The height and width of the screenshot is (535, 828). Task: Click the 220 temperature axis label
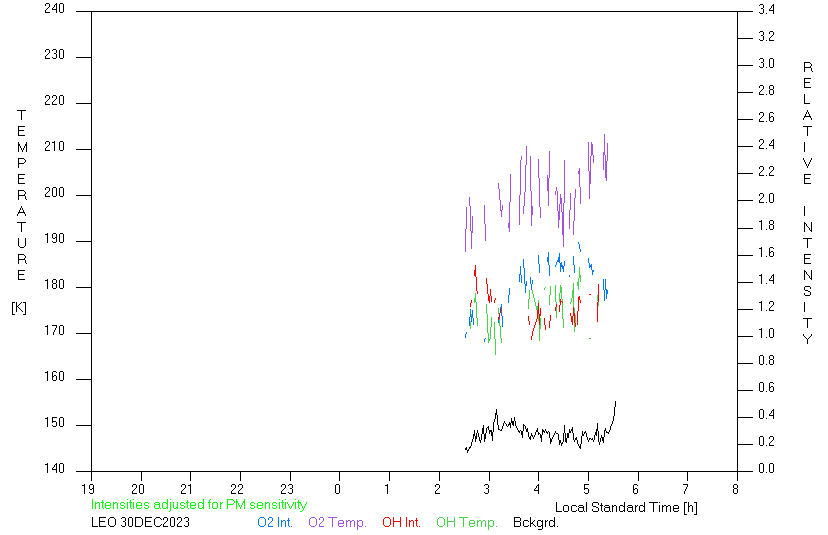pos(54,100)
